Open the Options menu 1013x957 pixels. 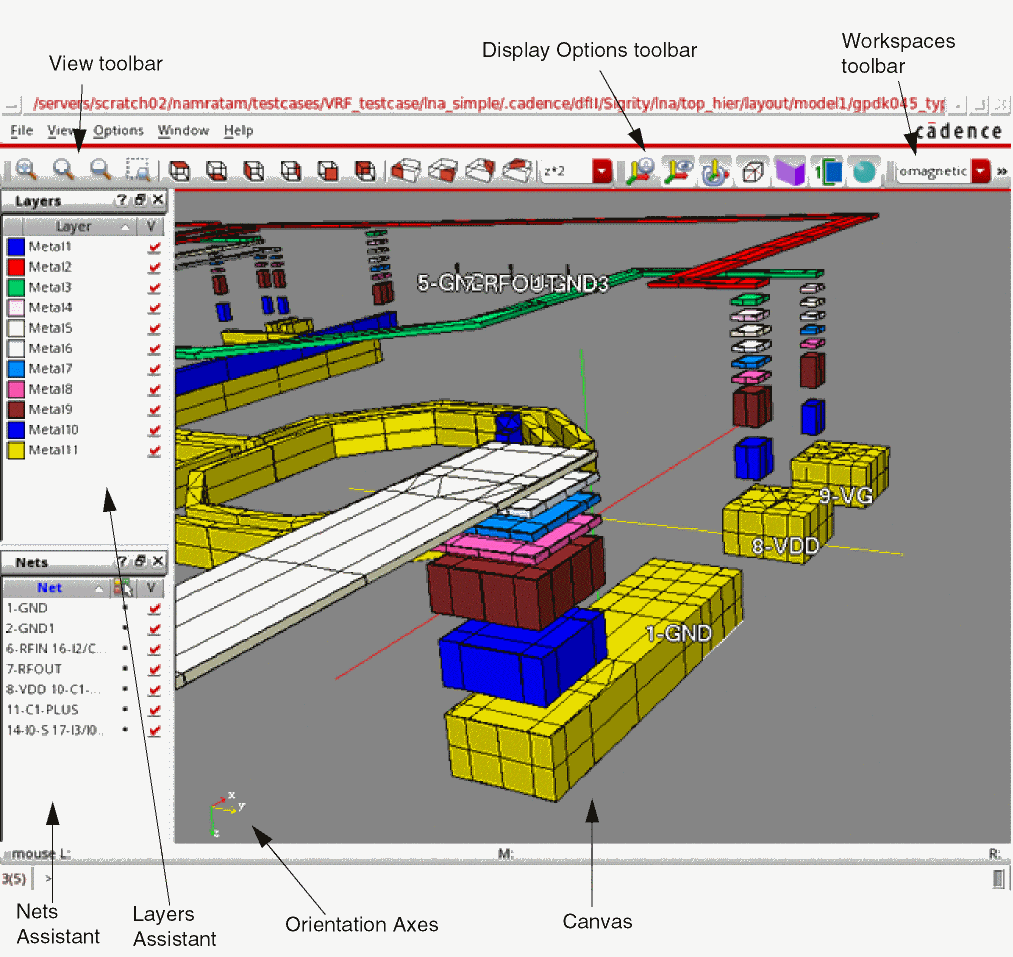coord(118,131)
